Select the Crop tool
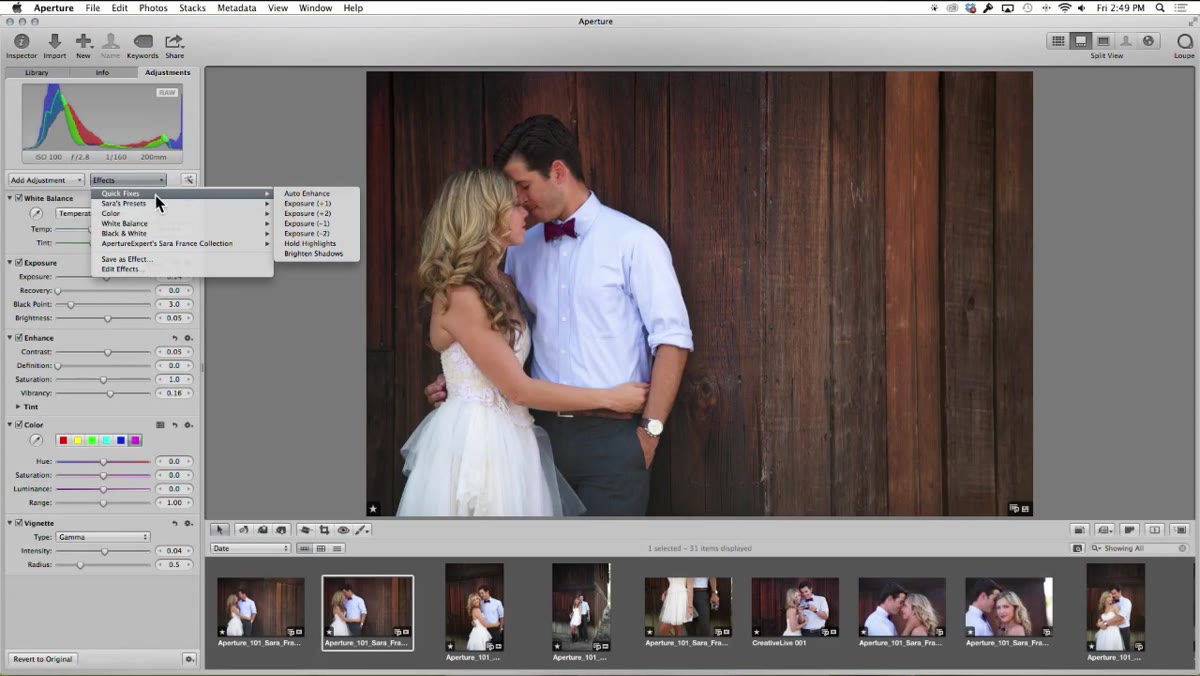This screenshot has width=1200, height=676. point(324,530)
